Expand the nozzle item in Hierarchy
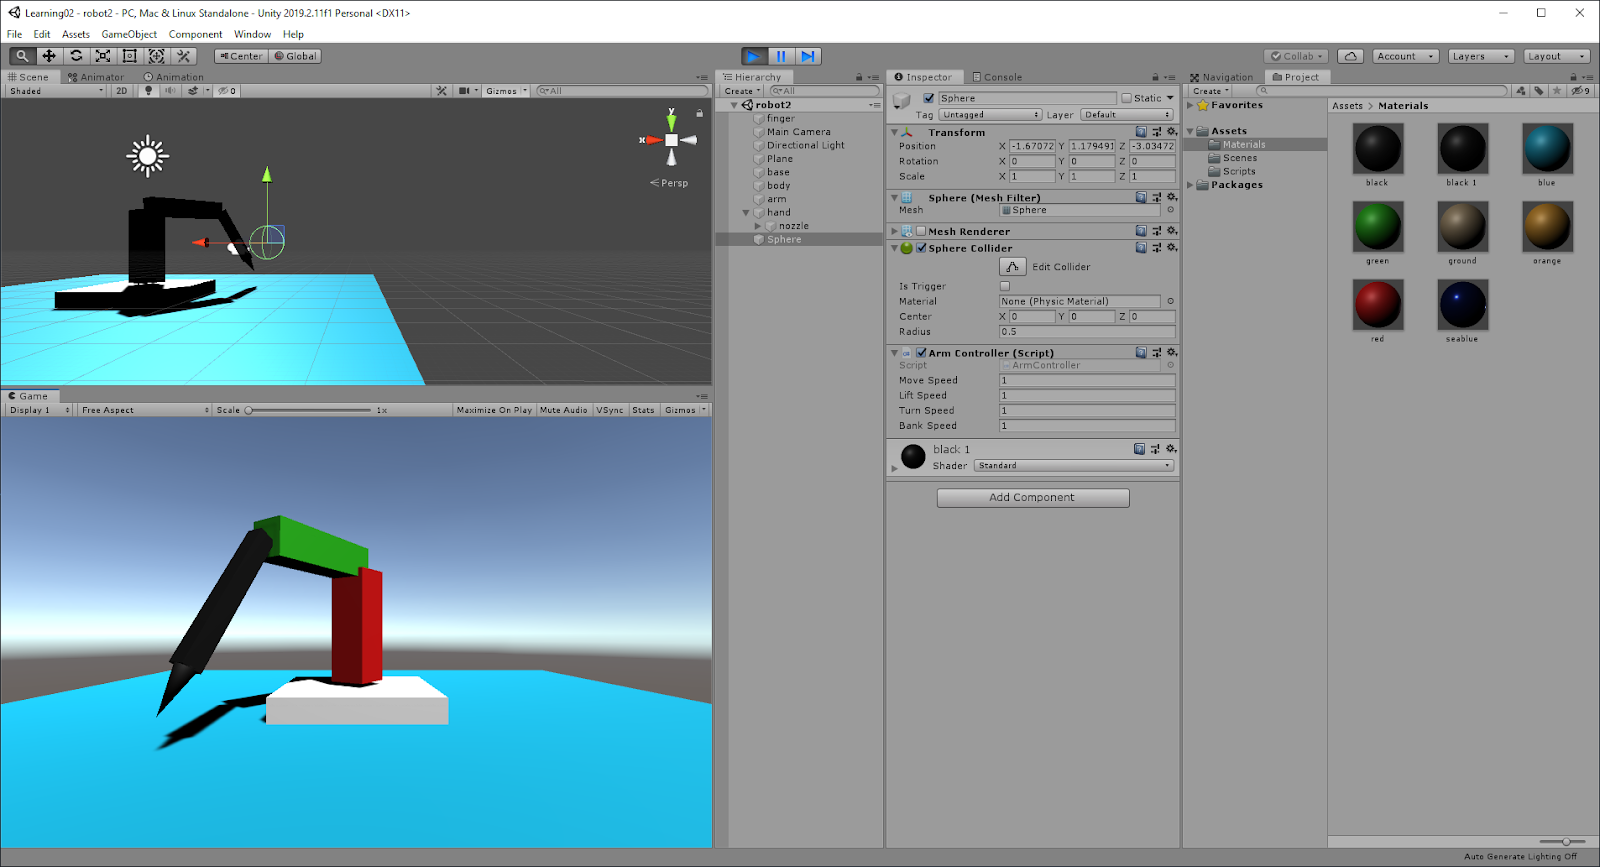Screen dimensions: 1600x867 [758, 226]
